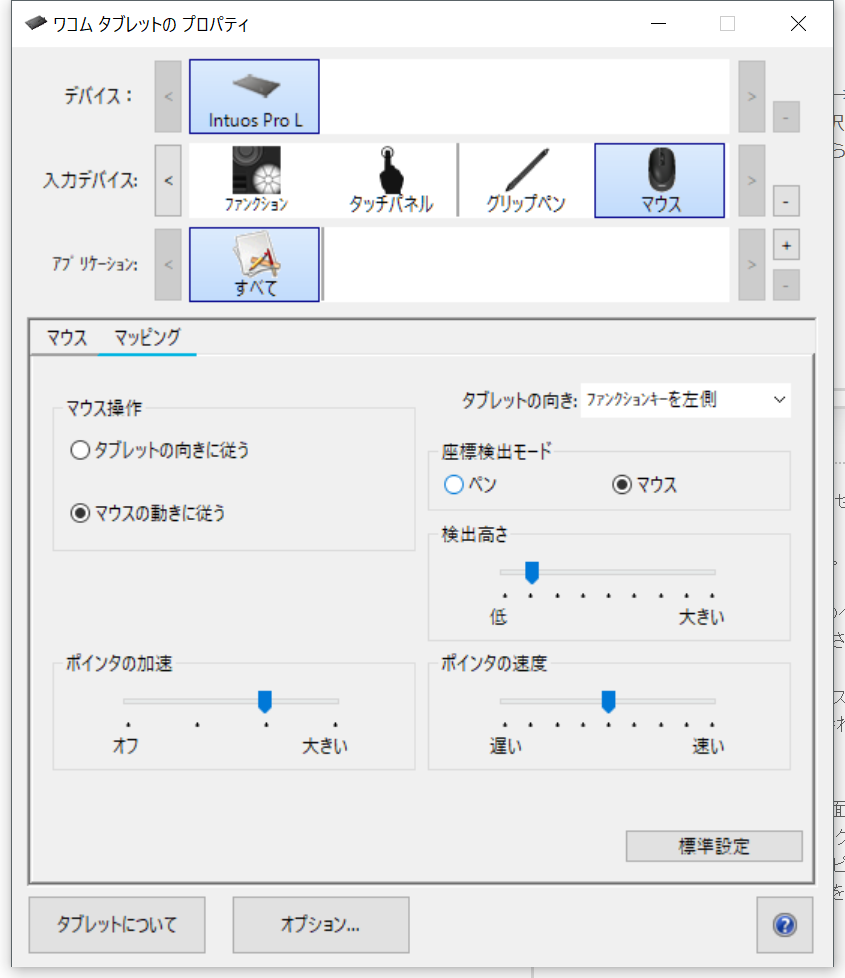This screenshot has height=978, width=845.
Task: Select the ファンクション input device icon
Action: point(256,180)
